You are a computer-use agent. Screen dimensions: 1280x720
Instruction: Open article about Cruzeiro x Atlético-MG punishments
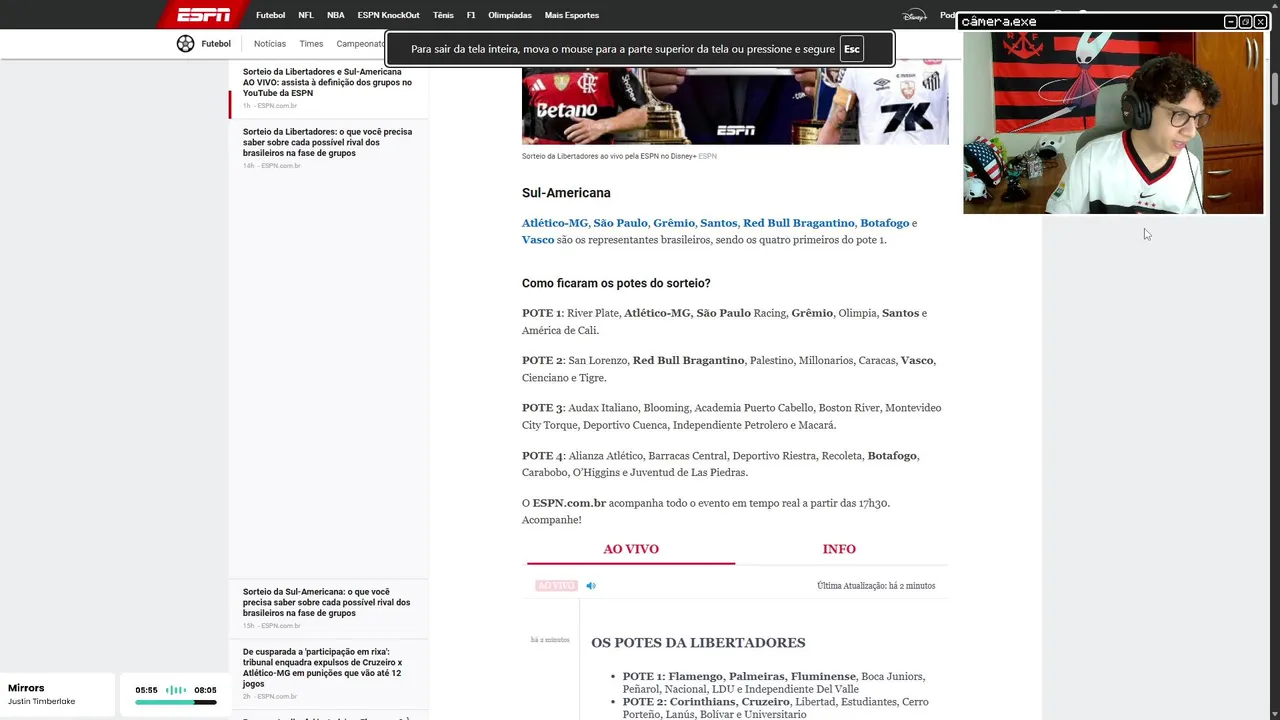tap(323, 668)
